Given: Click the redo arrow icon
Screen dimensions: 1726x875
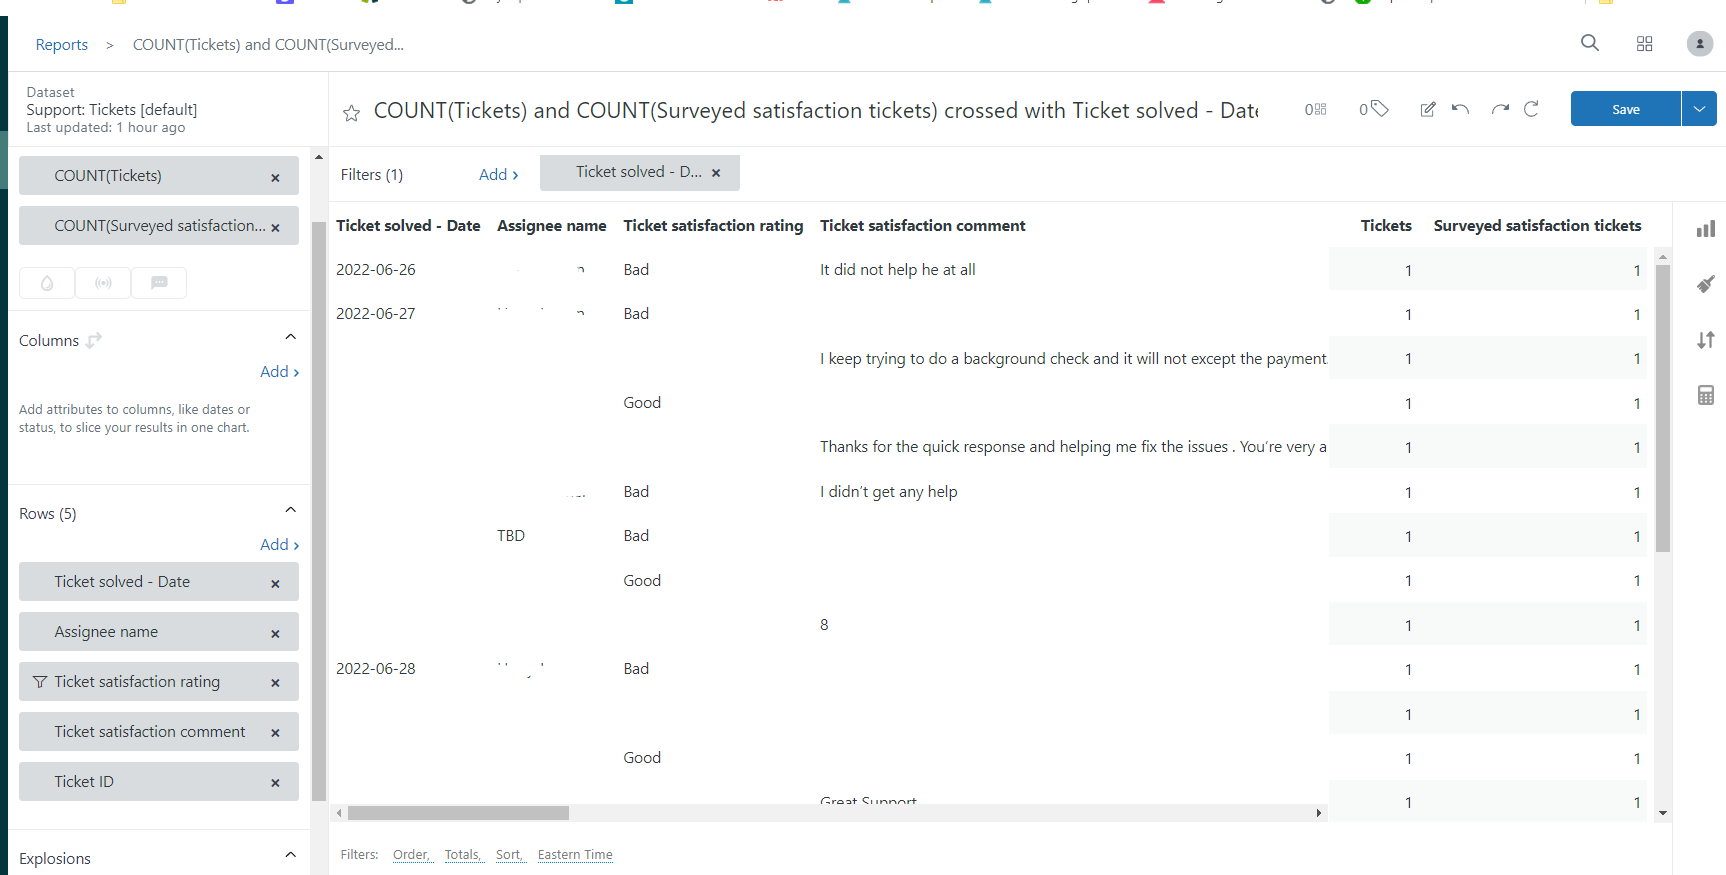Looking at the screenshot, I should pos(1500,109).
